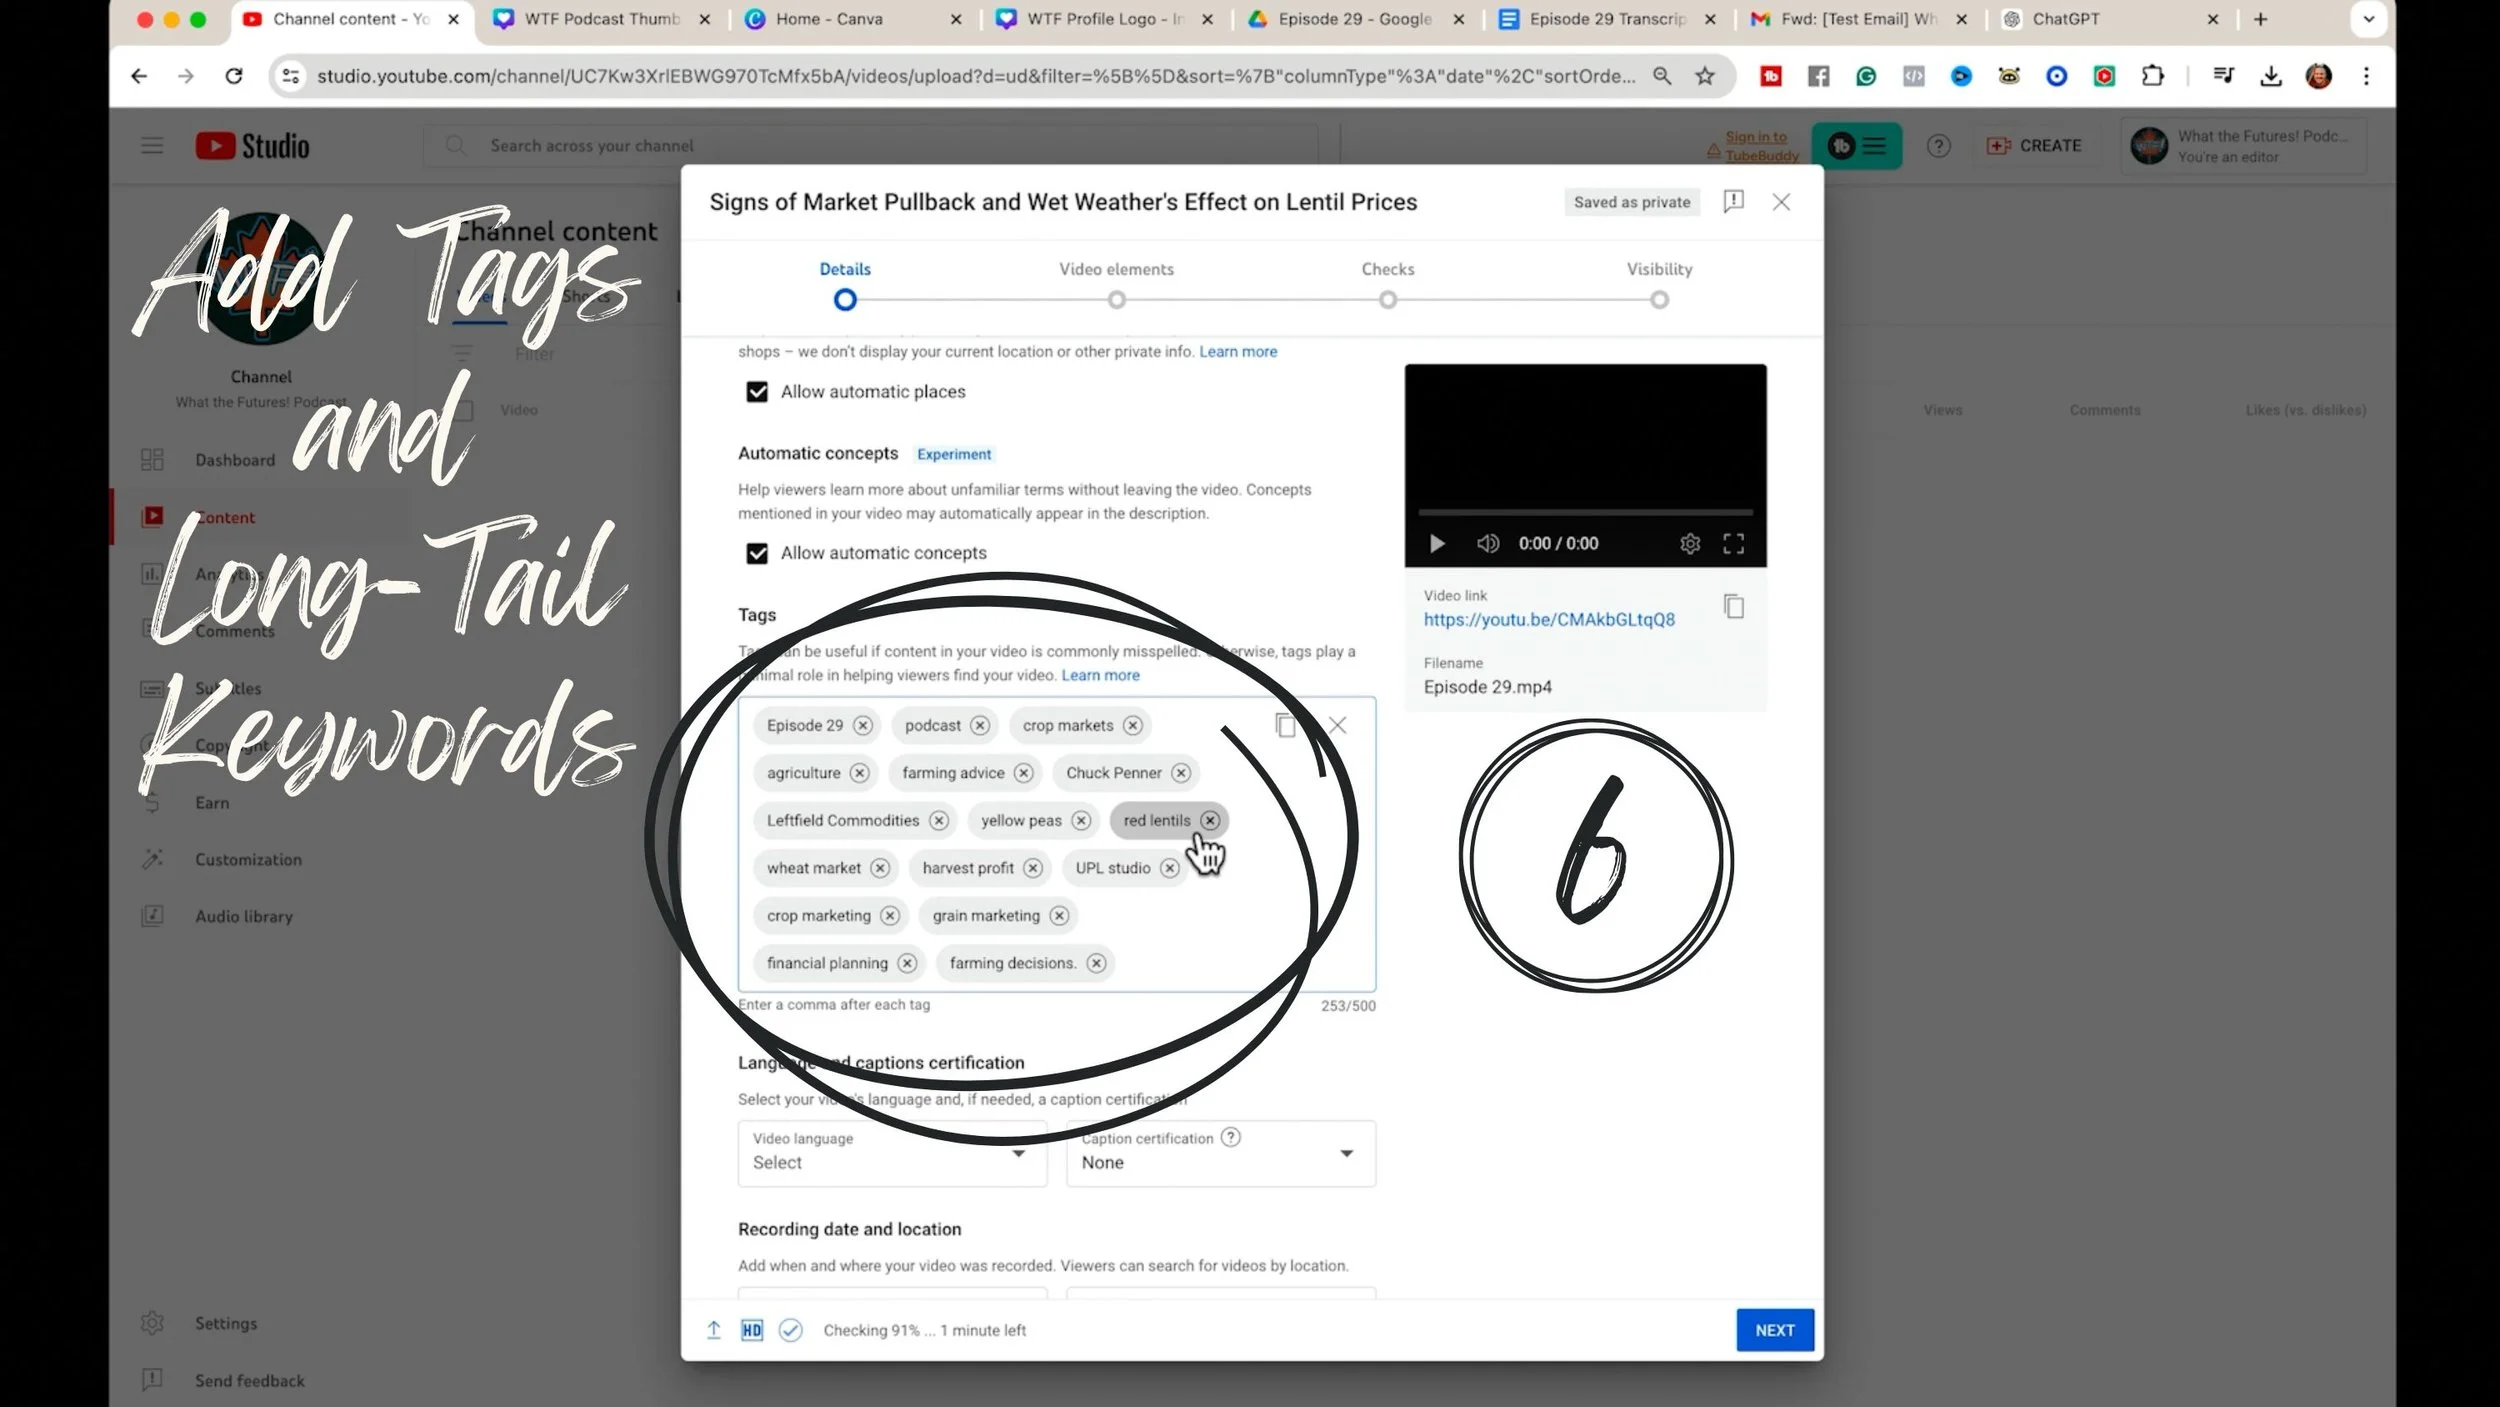
Task: Click the NEXT button
Action: 1775,1330
